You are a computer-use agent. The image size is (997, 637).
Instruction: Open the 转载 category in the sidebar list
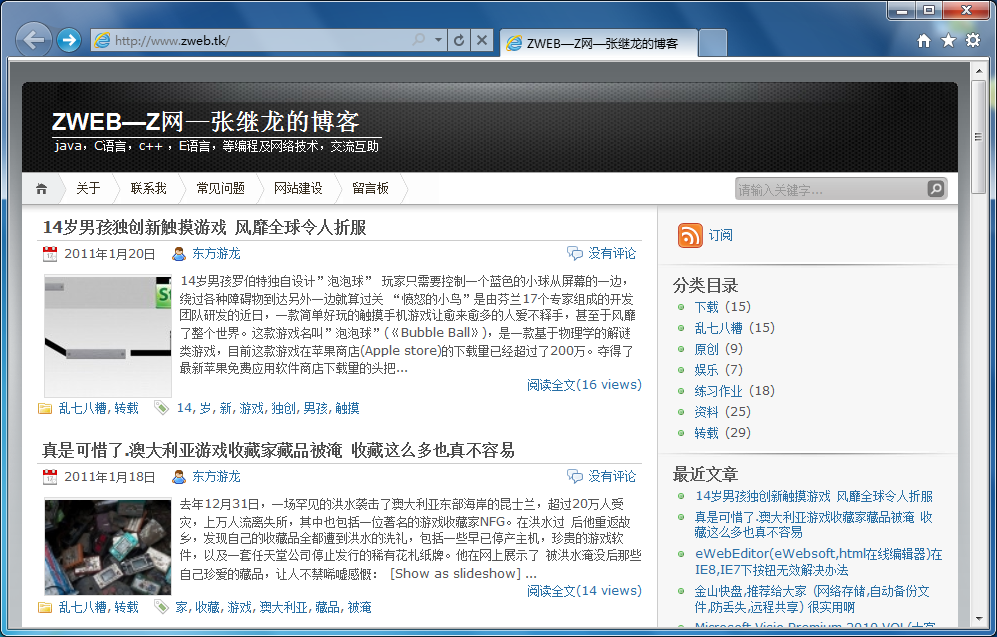click(x=706, y=433)
